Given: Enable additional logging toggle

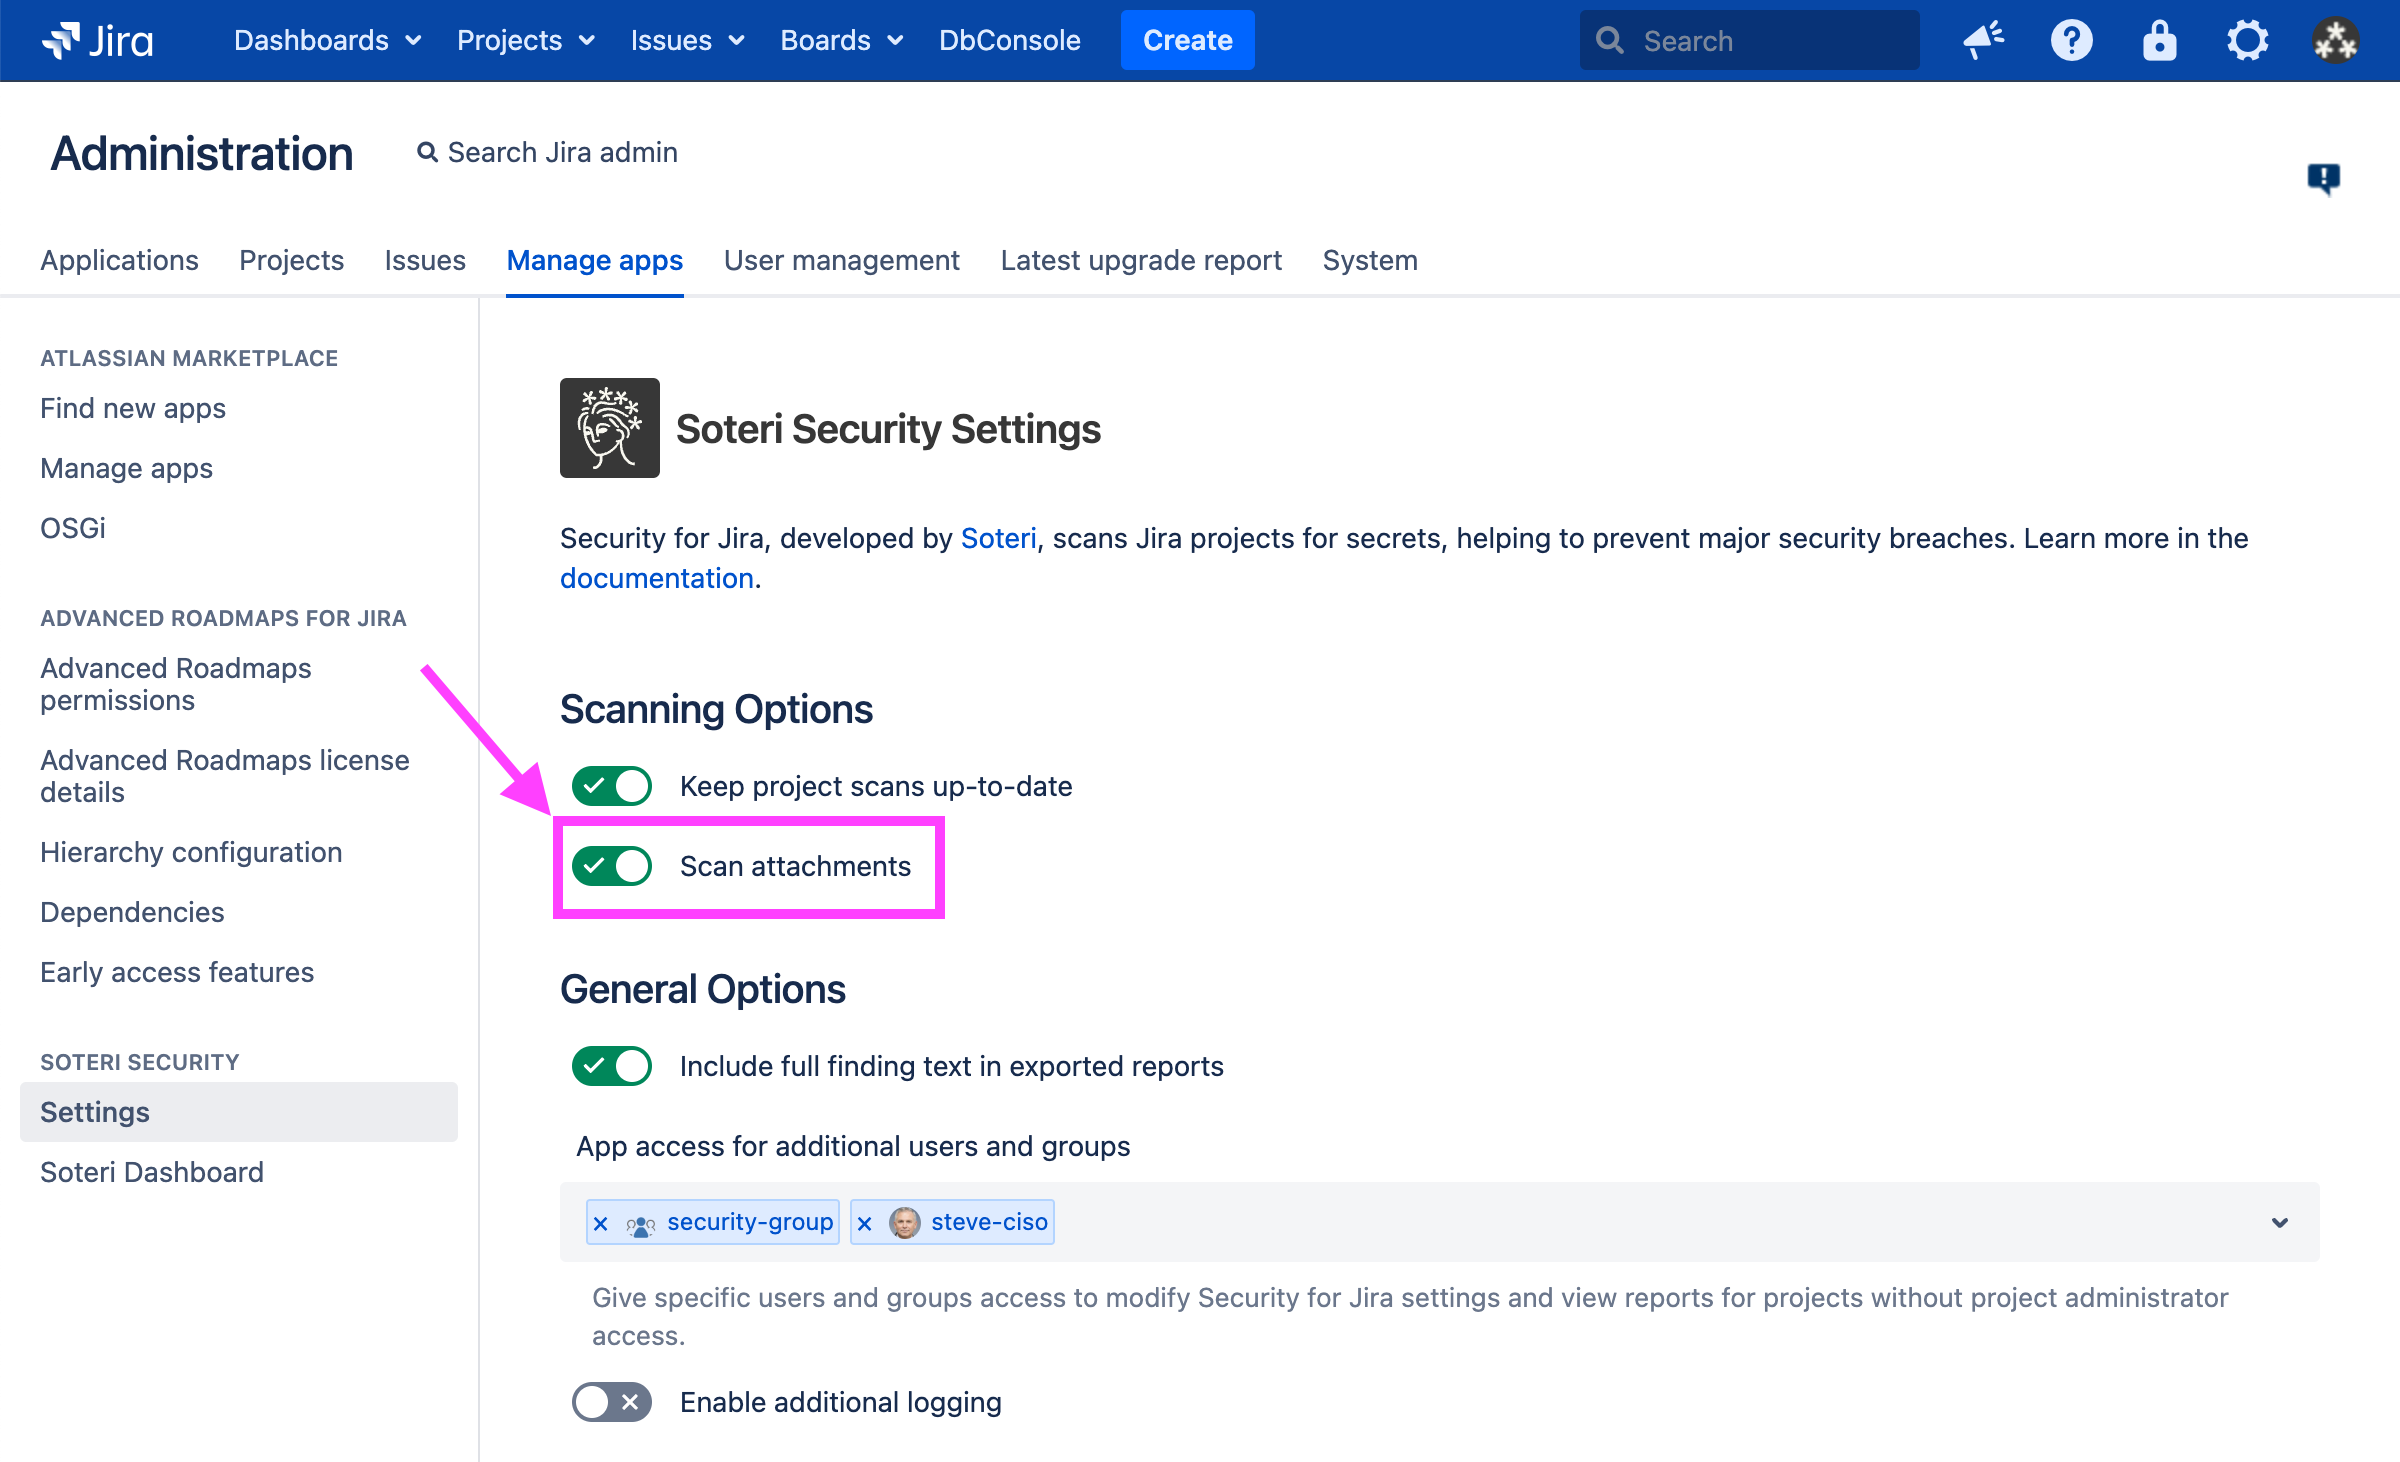Looking at the screenshot, I should pyautogui.click(x=612, y=1402).
